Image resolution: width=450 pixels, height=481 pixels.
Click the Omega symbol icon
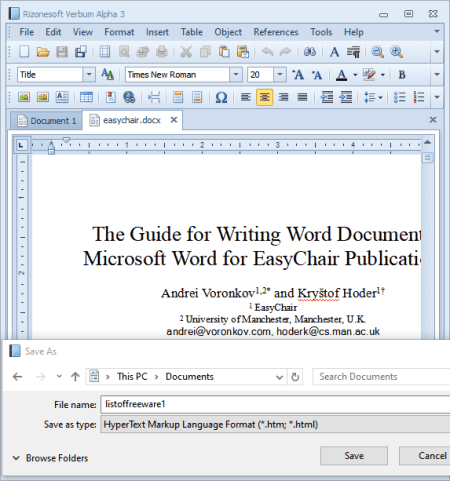(x=221, y=97)
